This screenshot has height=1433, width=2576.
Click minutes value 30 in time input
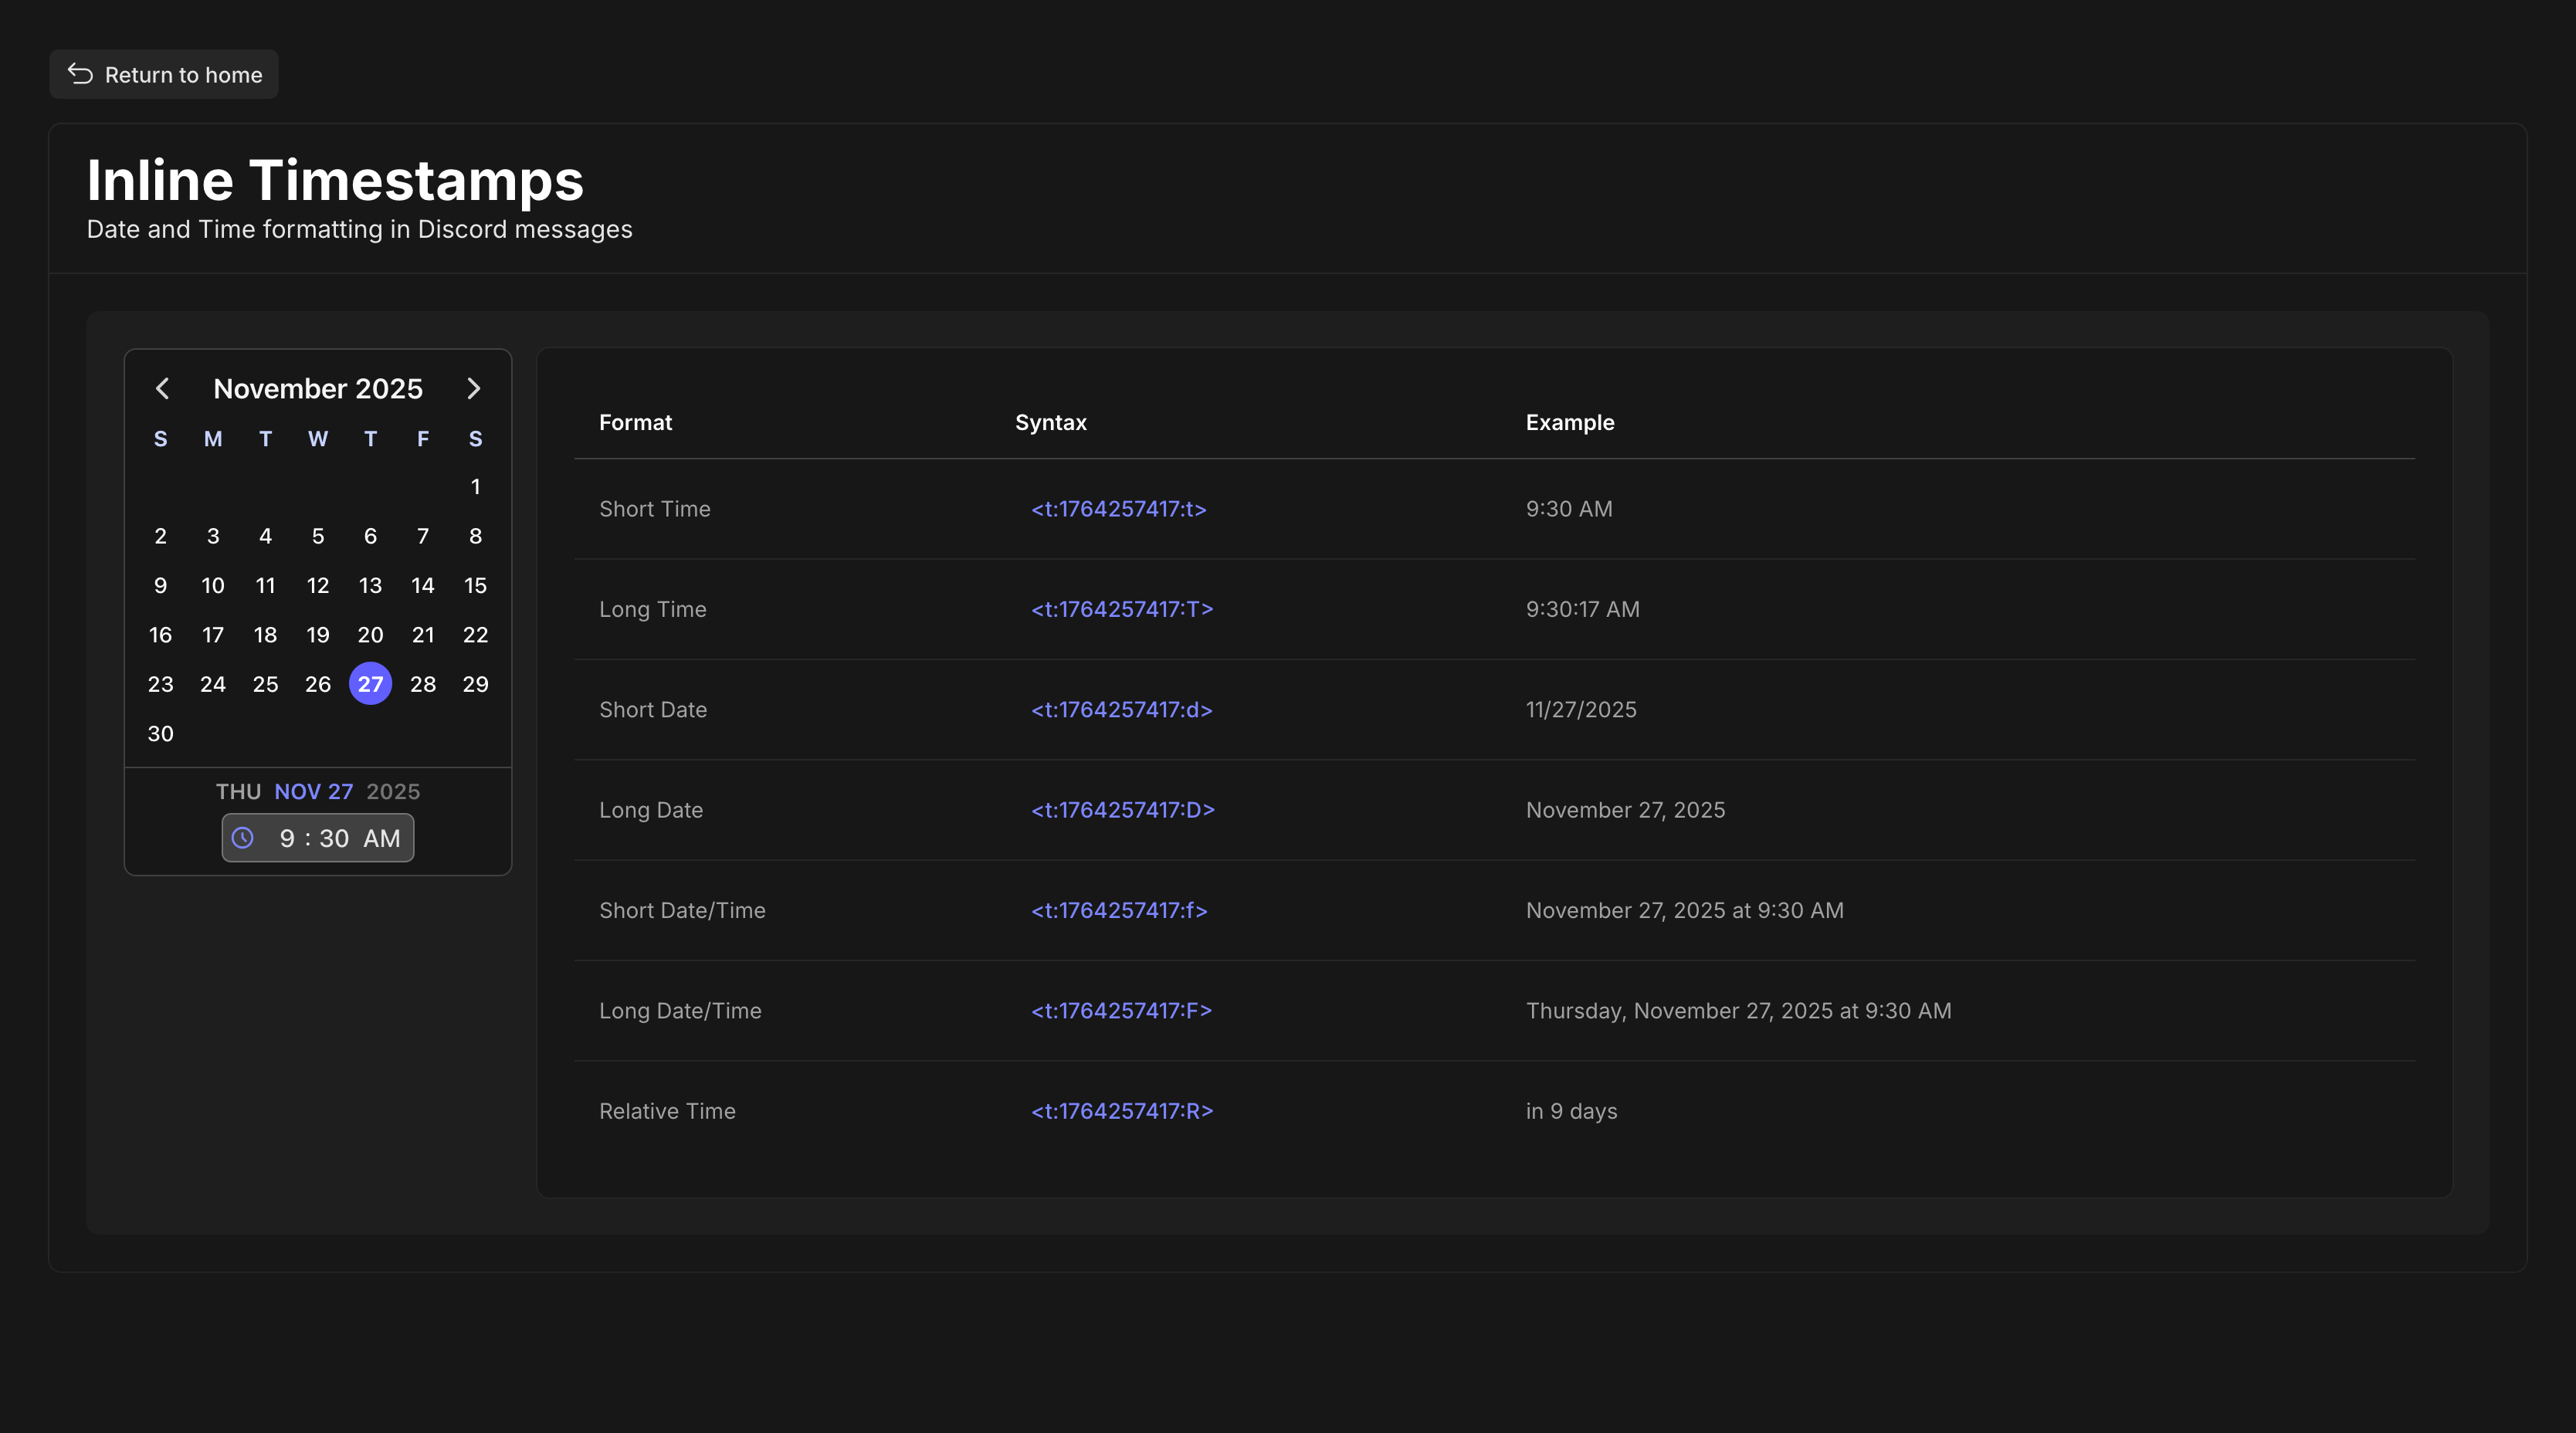[334, 838]
